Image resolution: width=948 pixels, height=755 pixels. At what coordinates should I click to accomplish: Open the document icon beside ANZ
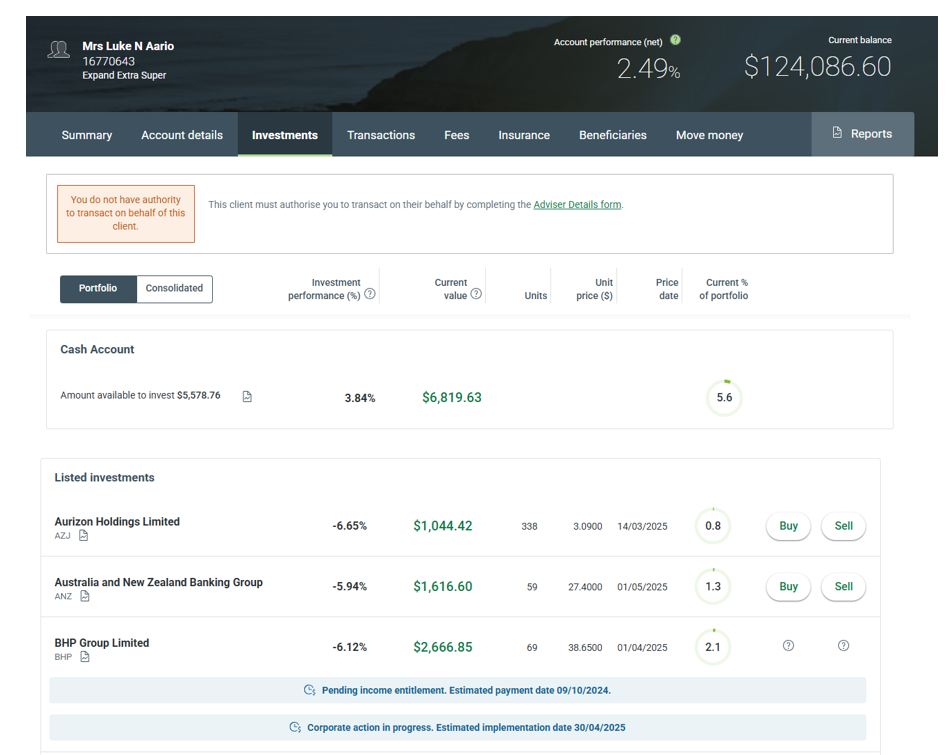85,597
